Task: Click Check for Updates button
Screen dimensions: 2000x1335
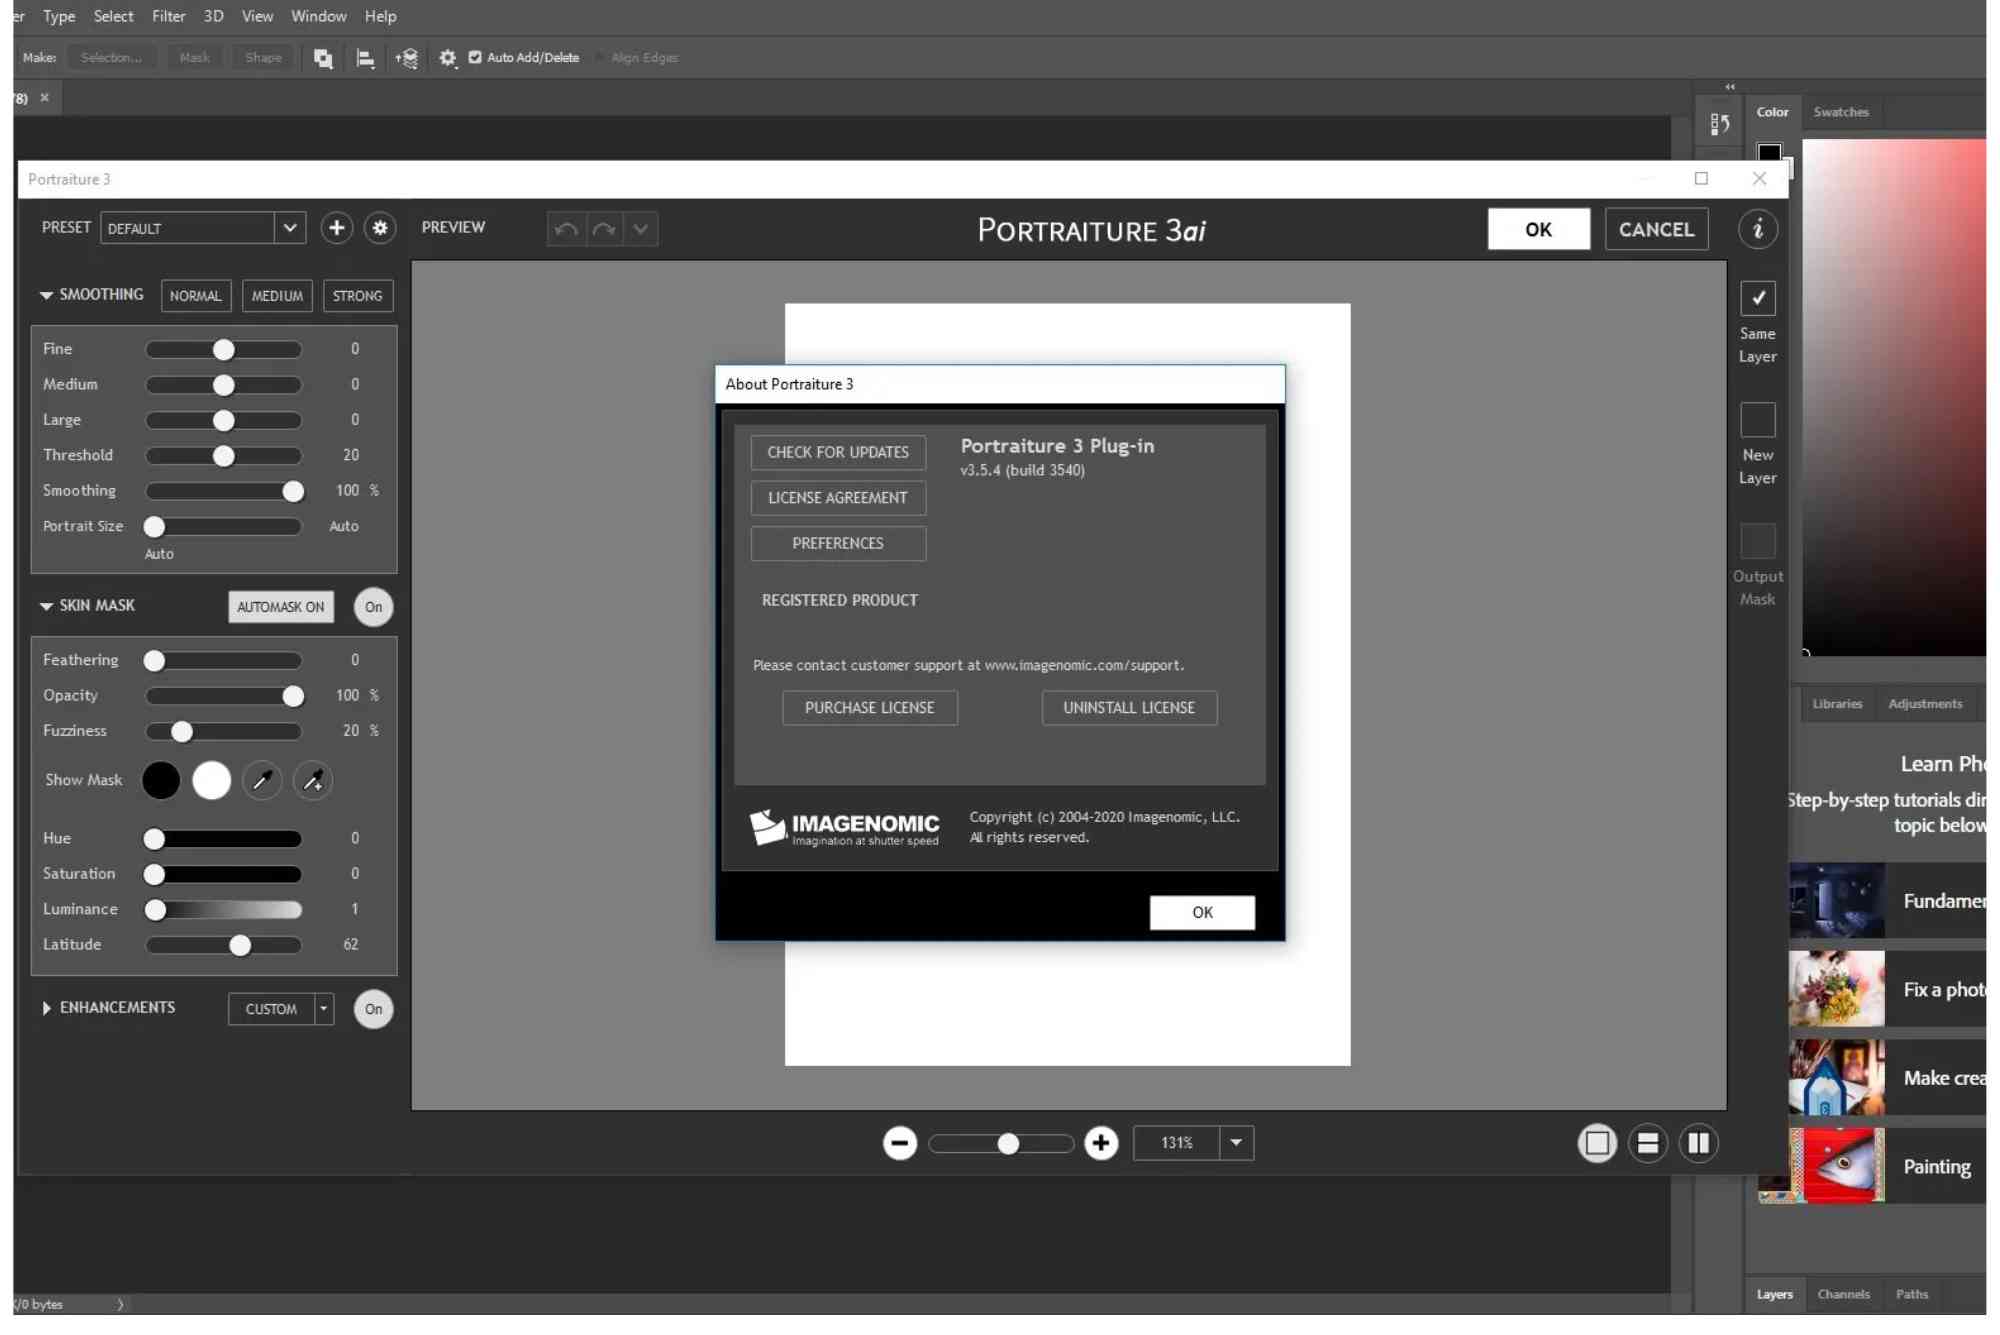Action: point(838,453)
